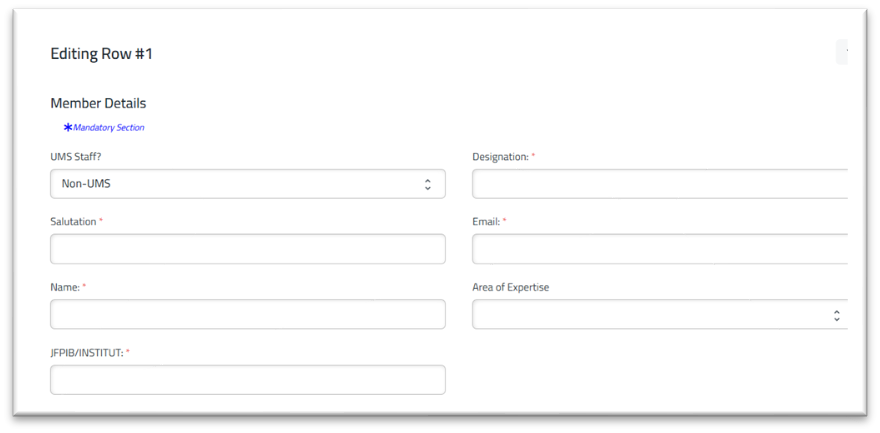The image size is (880, 433).
Task: Focus the Designation text field
Action: (x=659, y=184)
